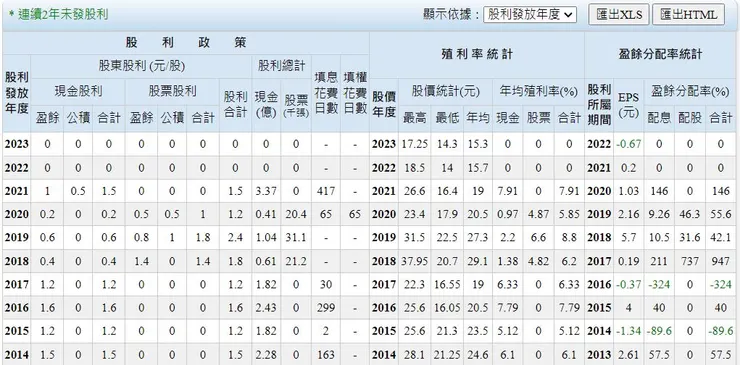Click the EPS (元) header
This screenshot has width=740, height=365.
click(x=629, y=105)
